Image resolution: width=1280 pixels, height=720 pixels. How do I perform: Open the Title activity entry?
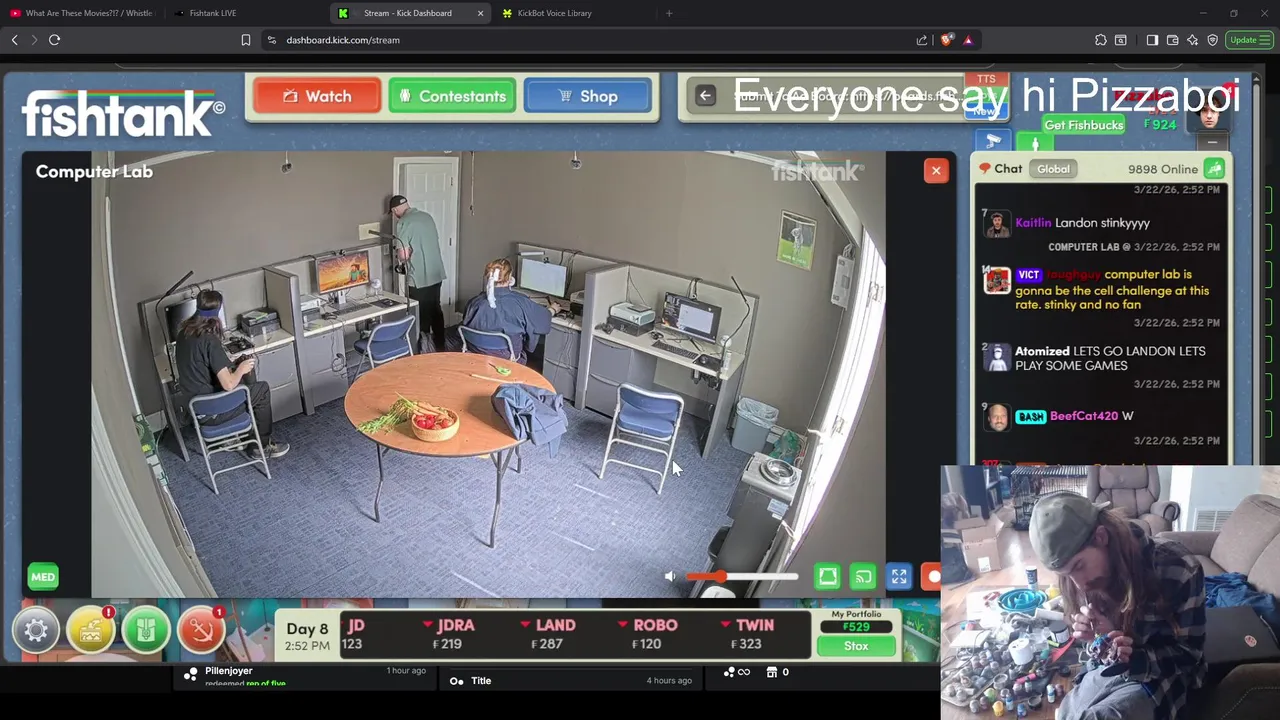pyautogui.click(x=570, y=681)
